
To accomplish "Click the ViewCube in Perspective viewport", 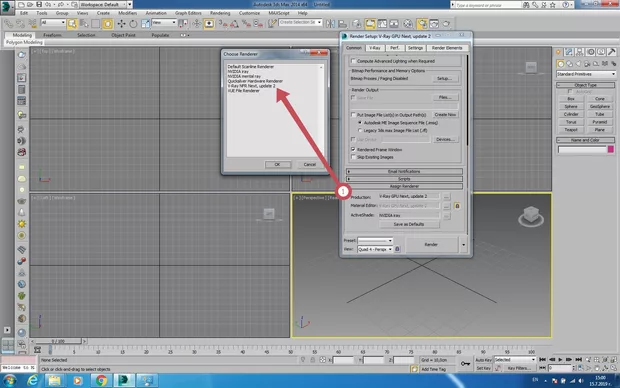I will [531, 216].
